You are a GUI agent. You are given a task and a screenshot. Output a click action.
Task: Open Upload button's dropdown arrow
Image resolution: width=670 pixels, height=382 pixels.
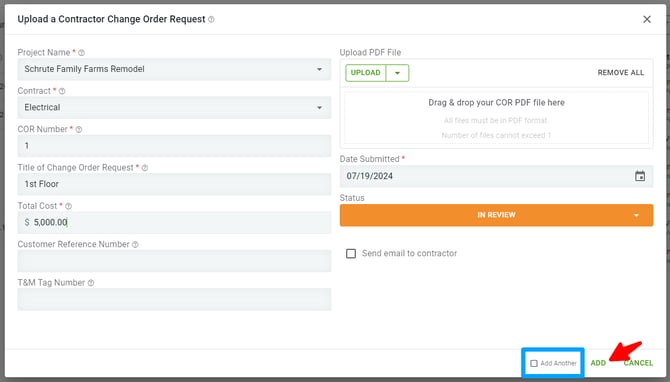(x=397, y=73)
